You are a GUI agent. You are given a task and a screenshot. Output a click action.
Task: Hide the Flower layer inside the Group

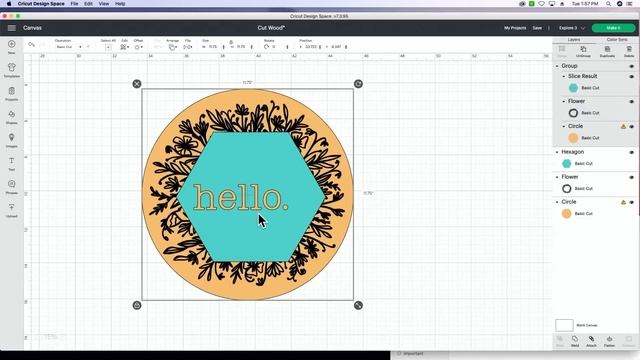pyautogui.click(x=631, y=101)
